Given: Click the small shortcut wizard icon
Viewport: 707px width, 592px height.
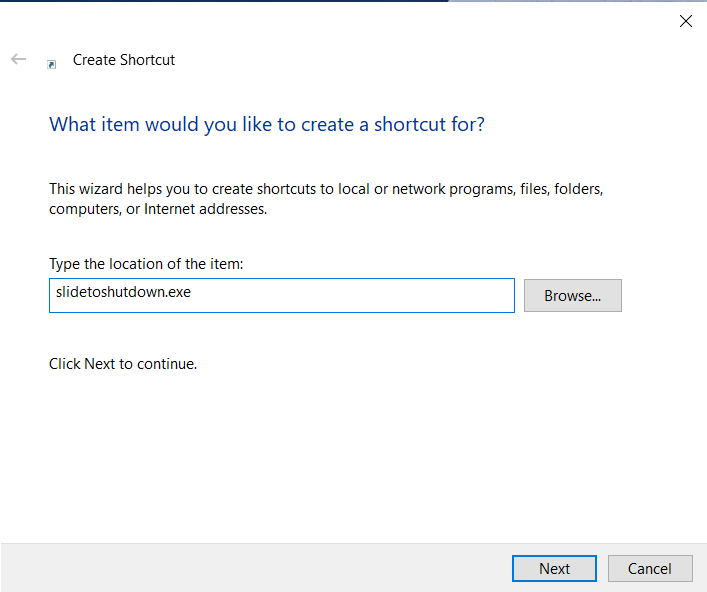Looking at the screenshot, I should pyautogui.click(x=51, y=64).
